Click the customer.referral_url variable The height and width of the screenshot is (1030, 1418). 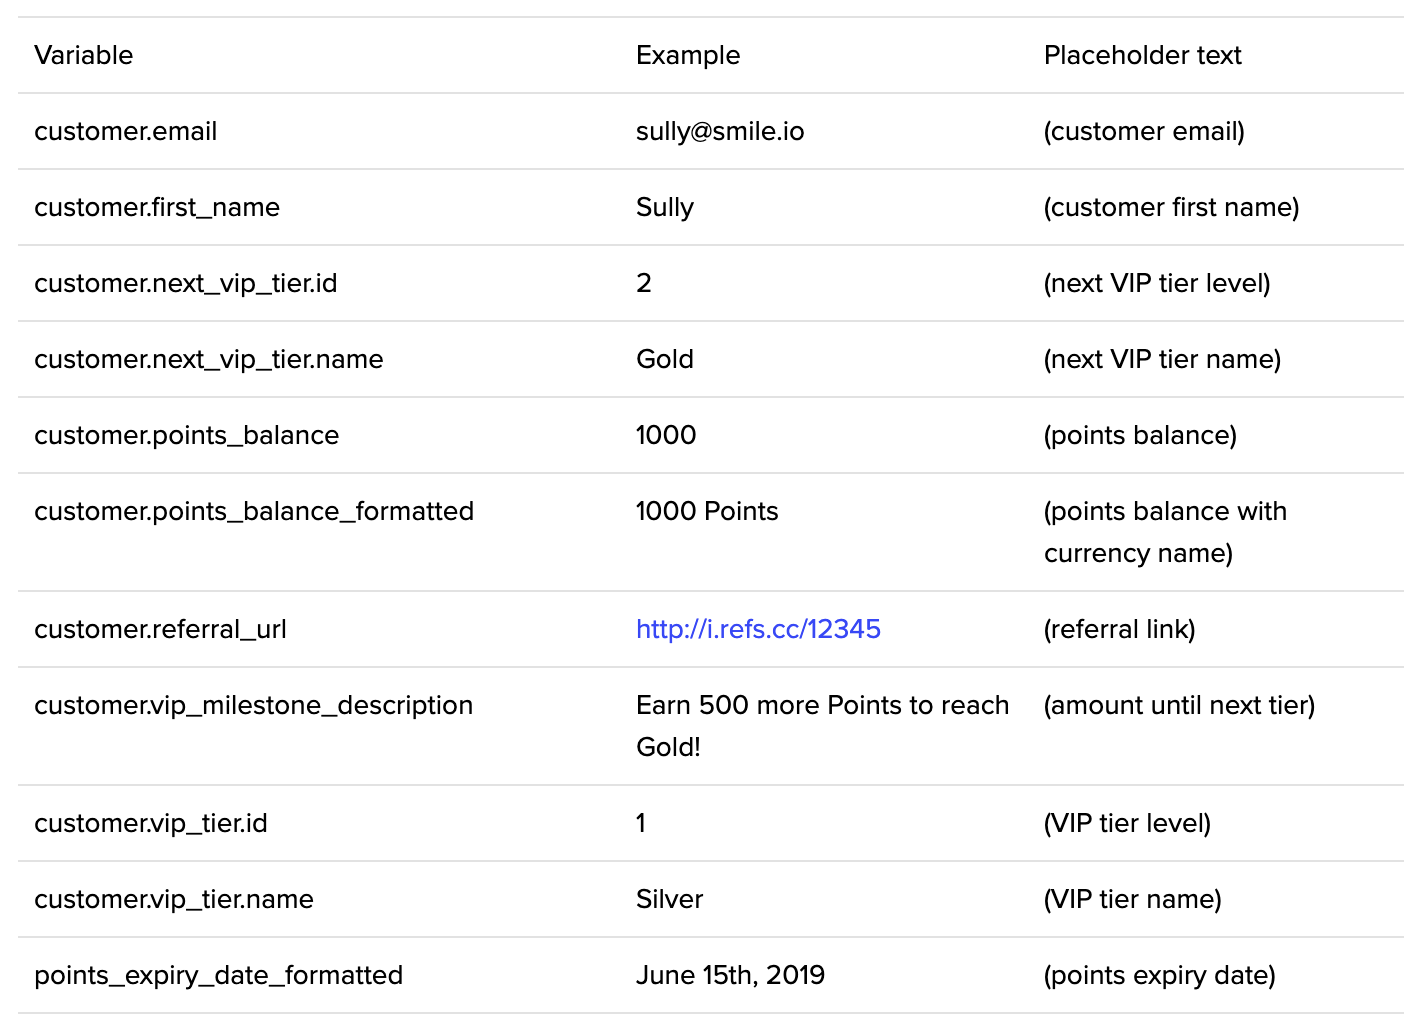[160, 629]
